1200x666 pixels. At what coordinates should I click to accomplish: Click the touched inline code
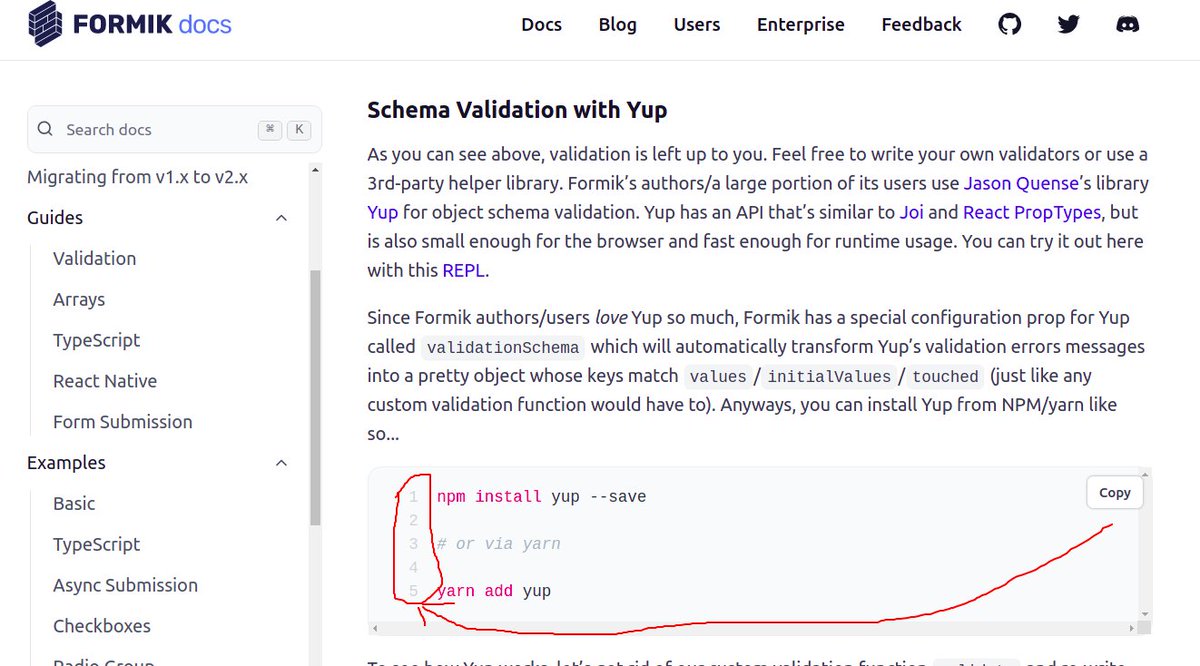click(x=945, y=377)
